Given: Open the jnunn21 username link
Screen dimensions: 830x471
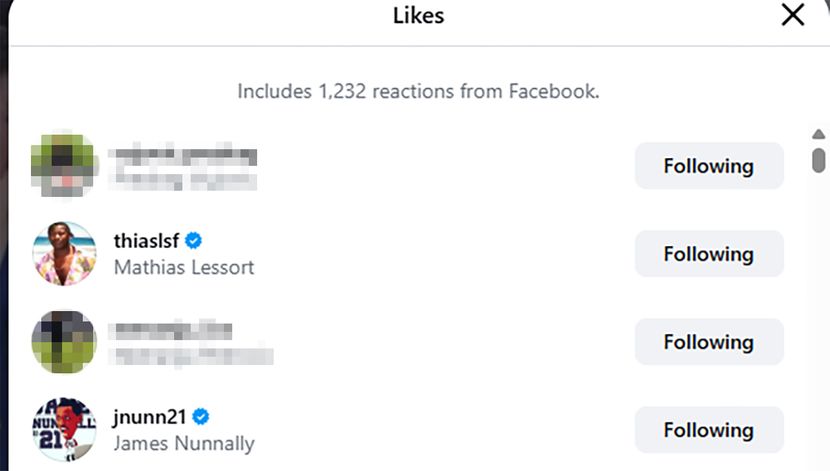Looking at the screenshot, I should [x=151, y=417].
